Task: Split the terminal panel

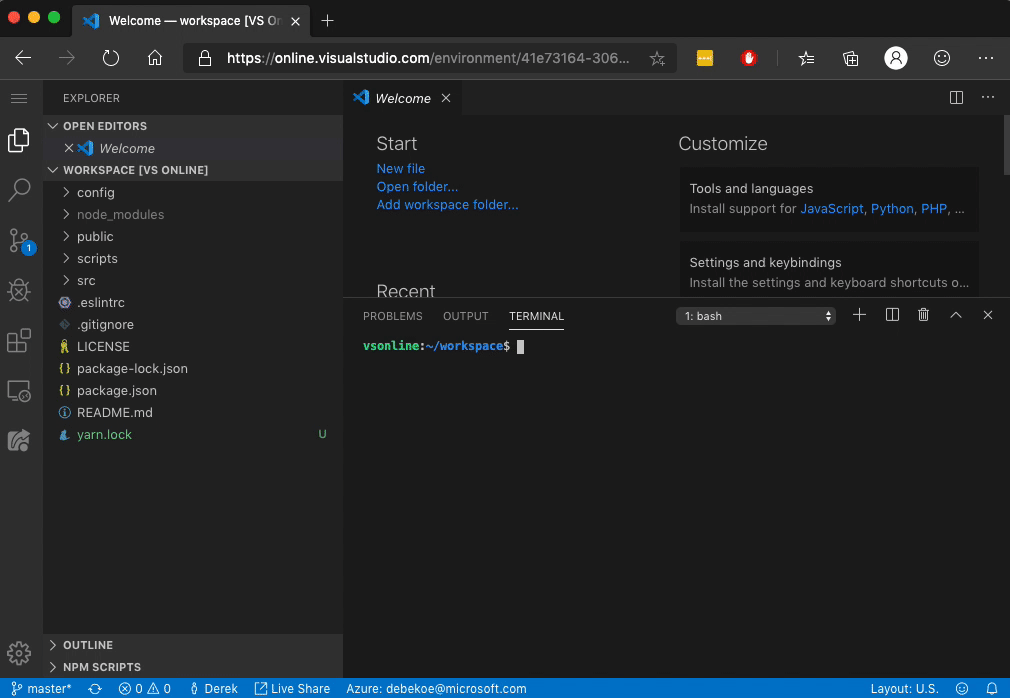Action: coord(892,315)
